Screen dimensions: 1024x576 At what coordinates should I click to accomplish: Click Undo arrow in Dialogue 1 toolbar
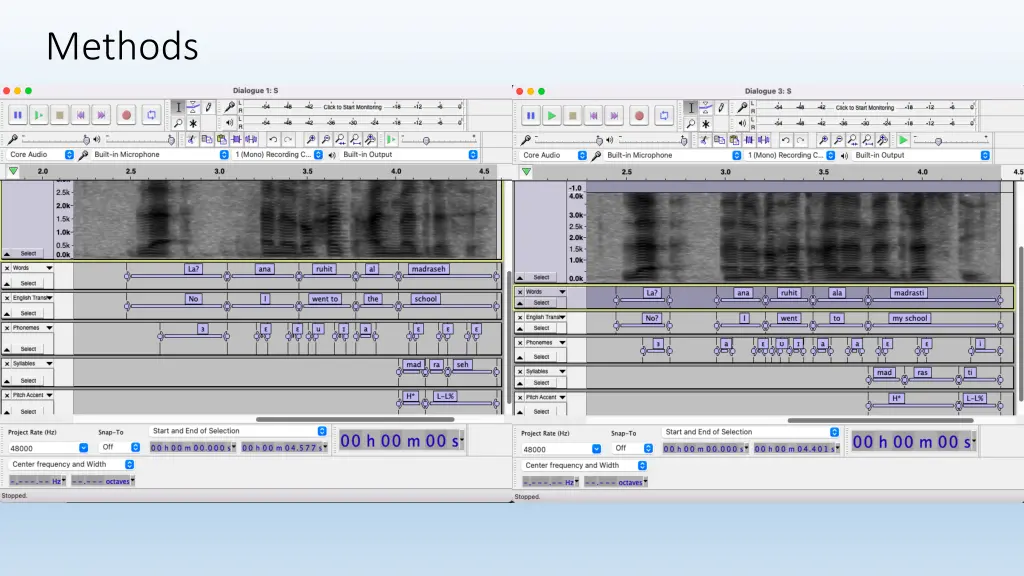click(x=273, y=139)
